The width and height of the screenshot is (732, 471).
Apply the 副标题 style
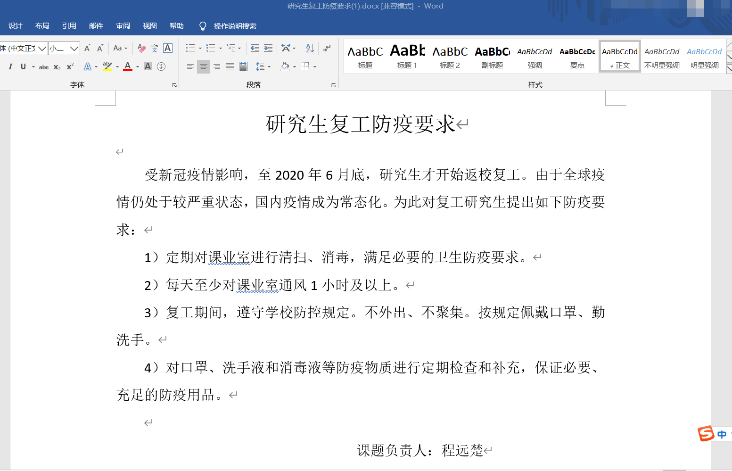tap(492, 56)
